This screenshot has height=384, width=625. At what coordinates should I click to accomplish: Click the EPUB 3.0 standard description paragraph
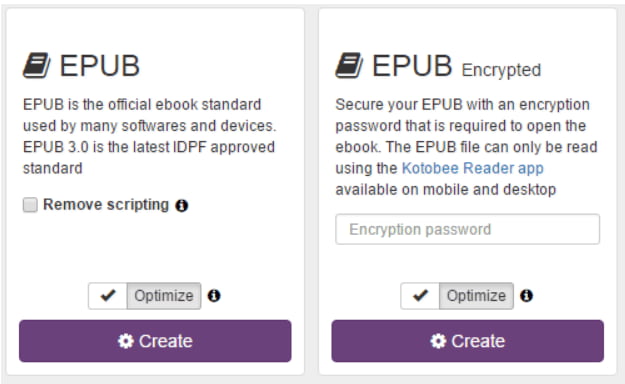(x=149, y=136)
